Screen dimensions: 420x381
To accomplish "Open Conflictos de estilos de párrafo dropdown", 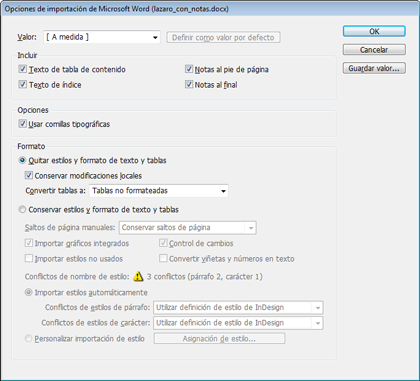I will click(238, 307).
